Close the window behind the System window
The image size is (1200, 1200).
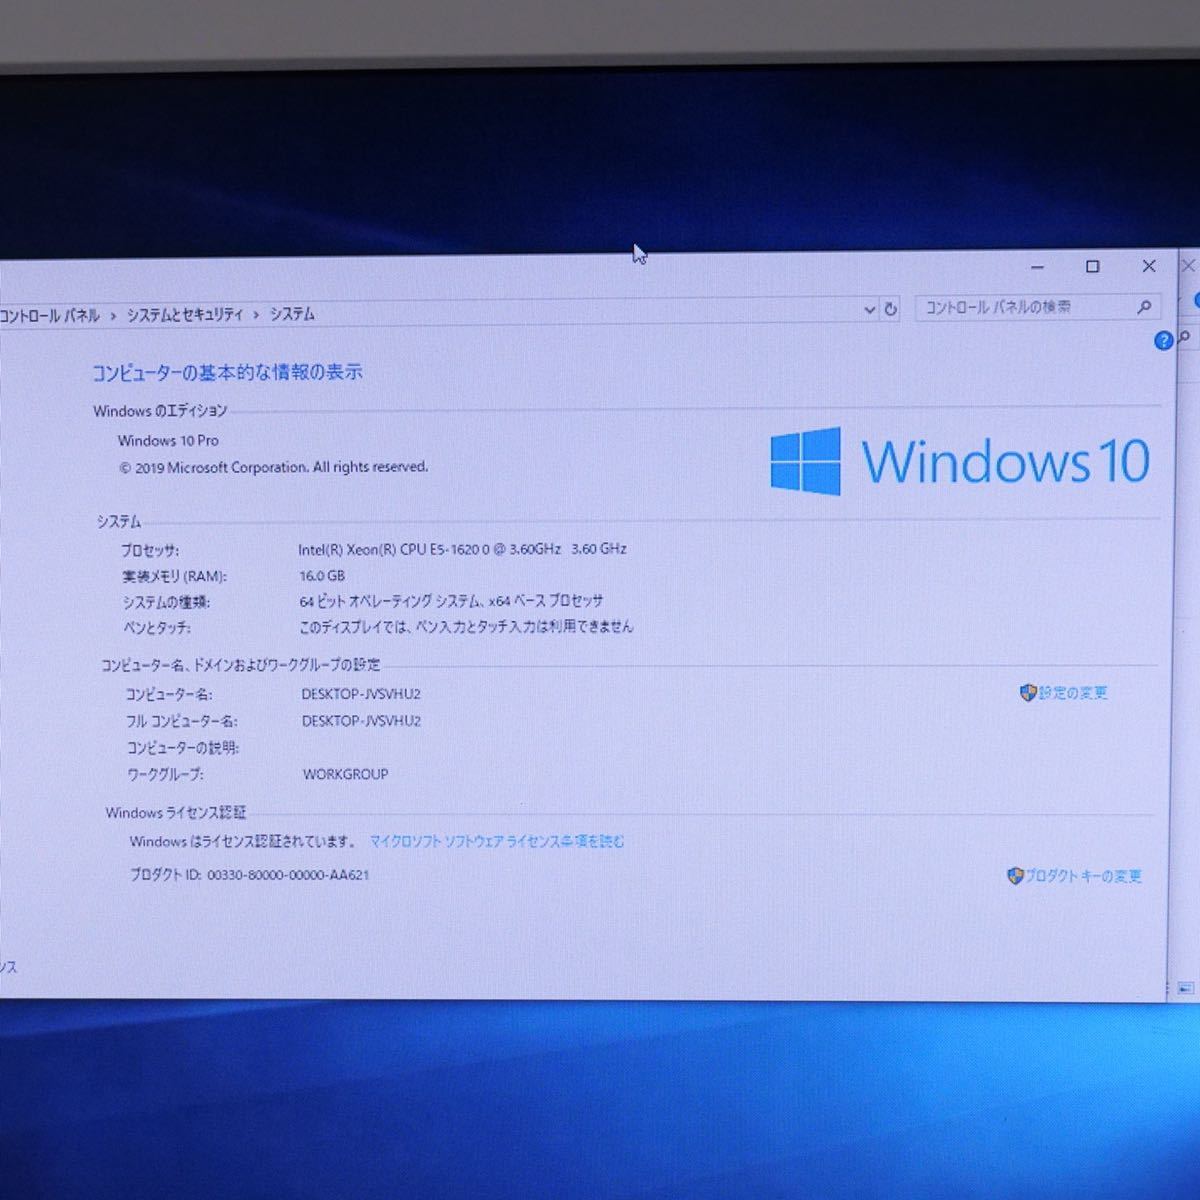tap(1188, 266)
